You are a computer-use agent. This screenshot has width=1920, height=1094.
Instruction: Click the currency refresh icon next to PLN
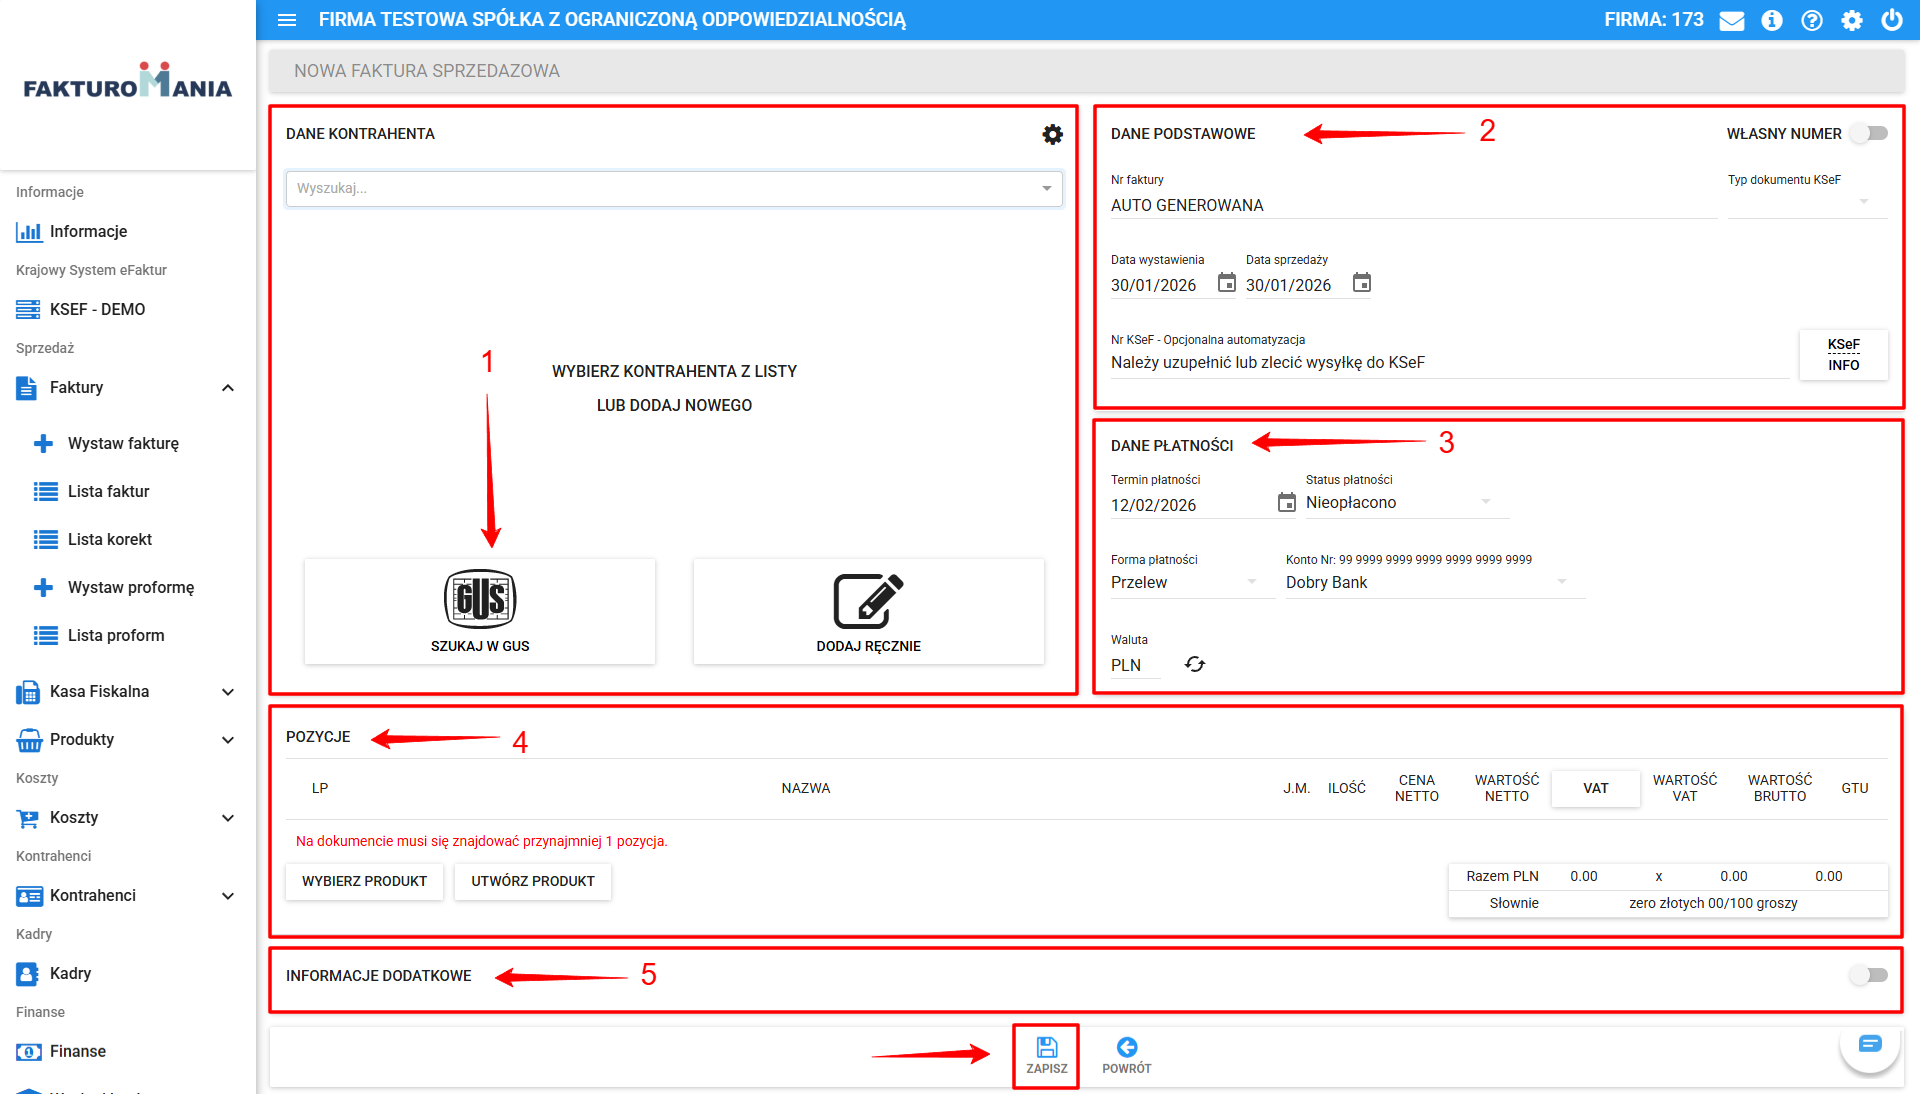(x=1195, y=664)
